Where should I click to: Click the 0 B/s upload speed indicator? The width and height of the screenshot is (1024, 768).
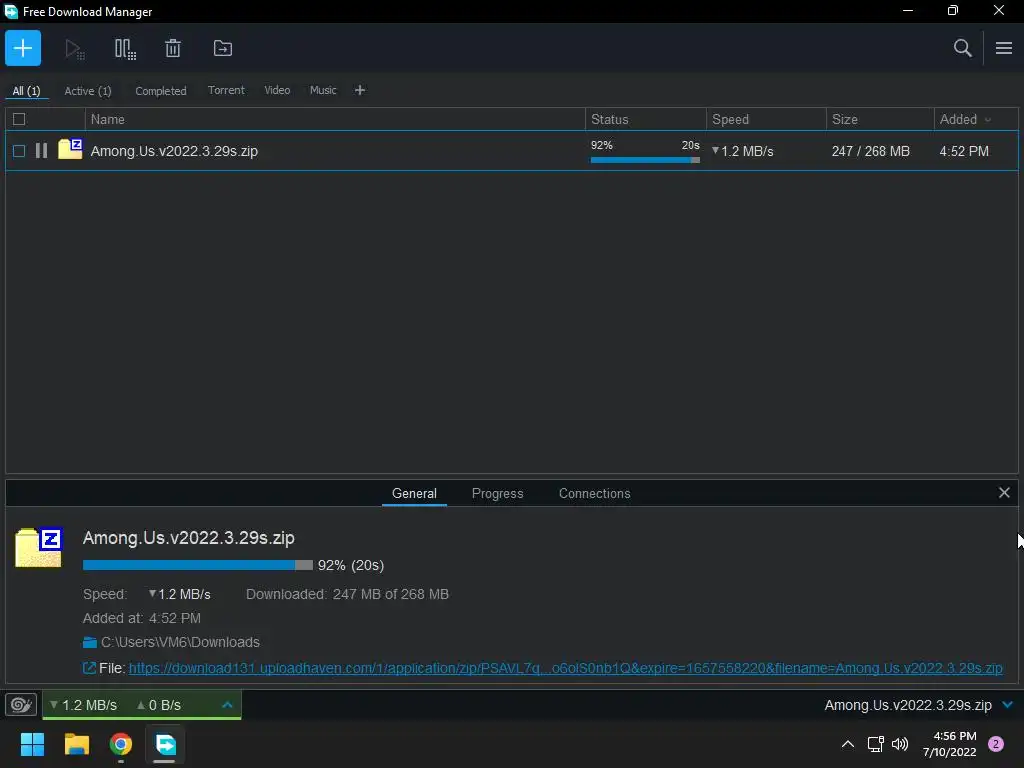159,705
